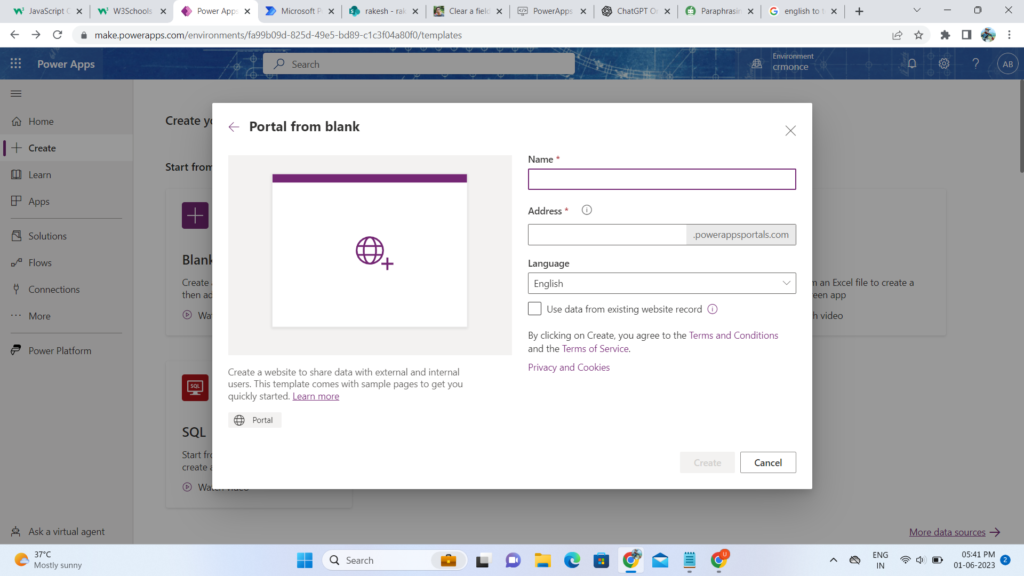
Task: Open Apps in sidebar
Action: [x=67, y=201]
